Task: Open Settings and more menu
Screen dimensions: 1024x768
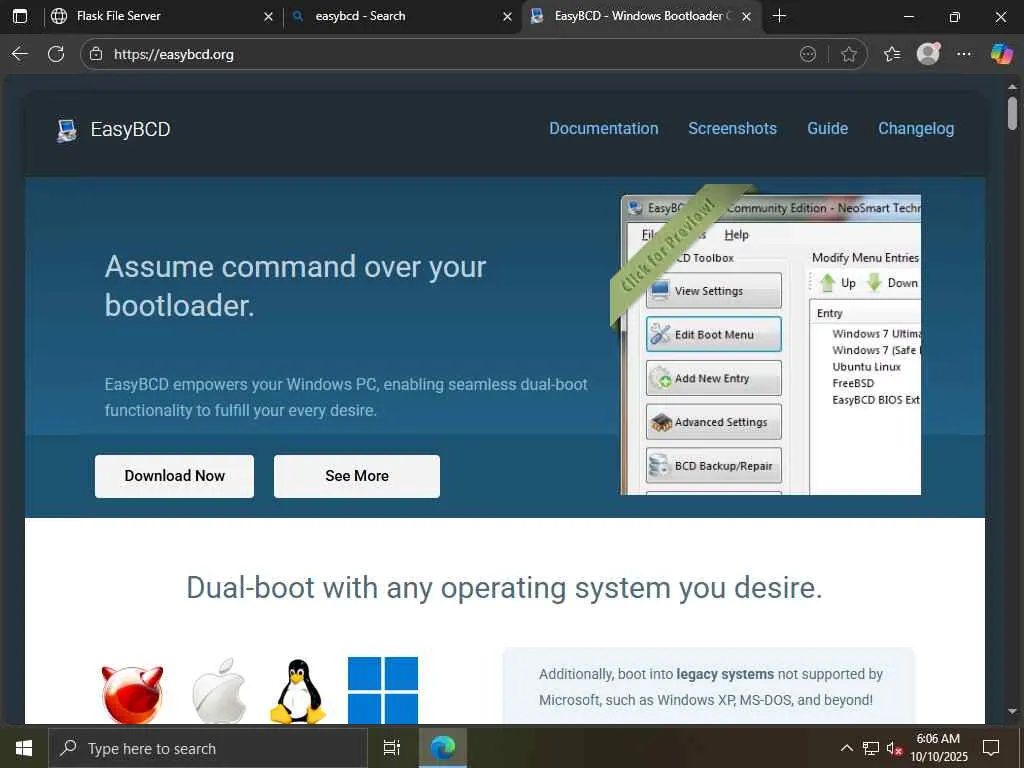Action: tap(964, 54)
